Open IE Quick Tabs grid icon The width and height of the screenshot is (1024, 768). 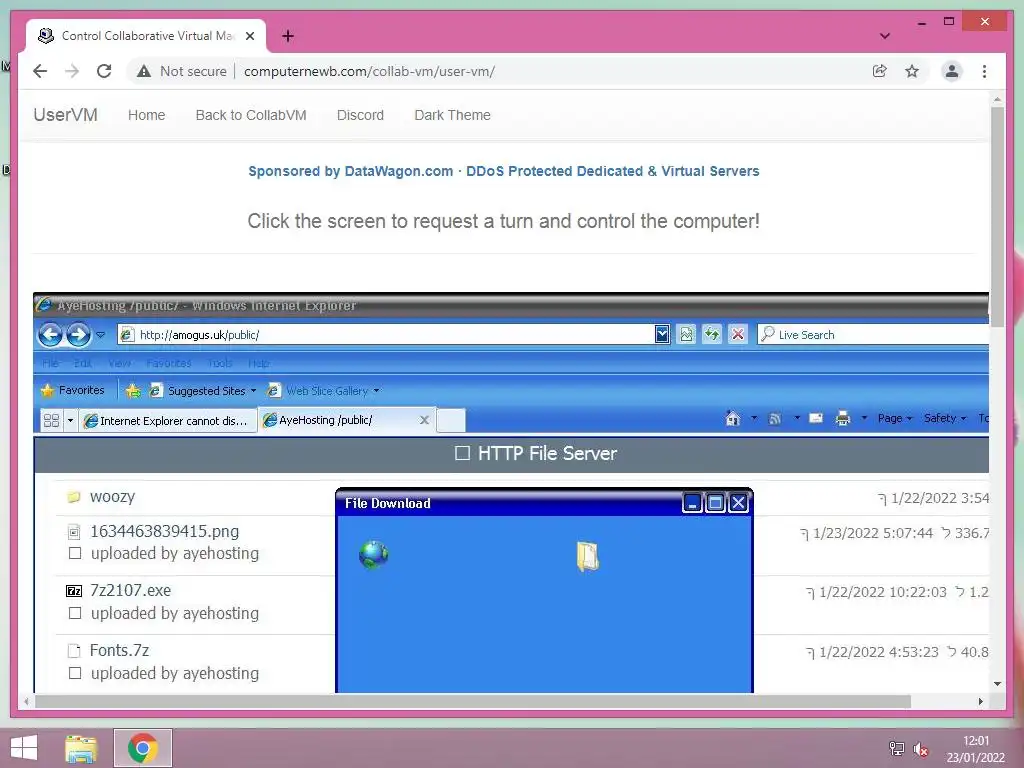(x=51, y=421)
